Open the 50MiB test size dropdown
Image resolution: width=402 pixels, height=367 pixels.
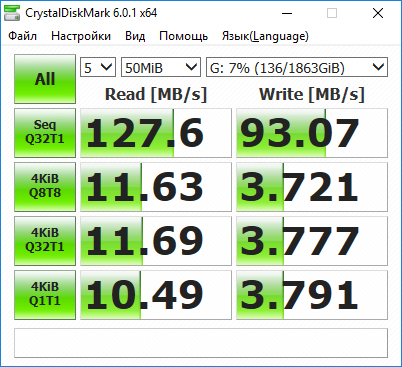tap(161, 67)
